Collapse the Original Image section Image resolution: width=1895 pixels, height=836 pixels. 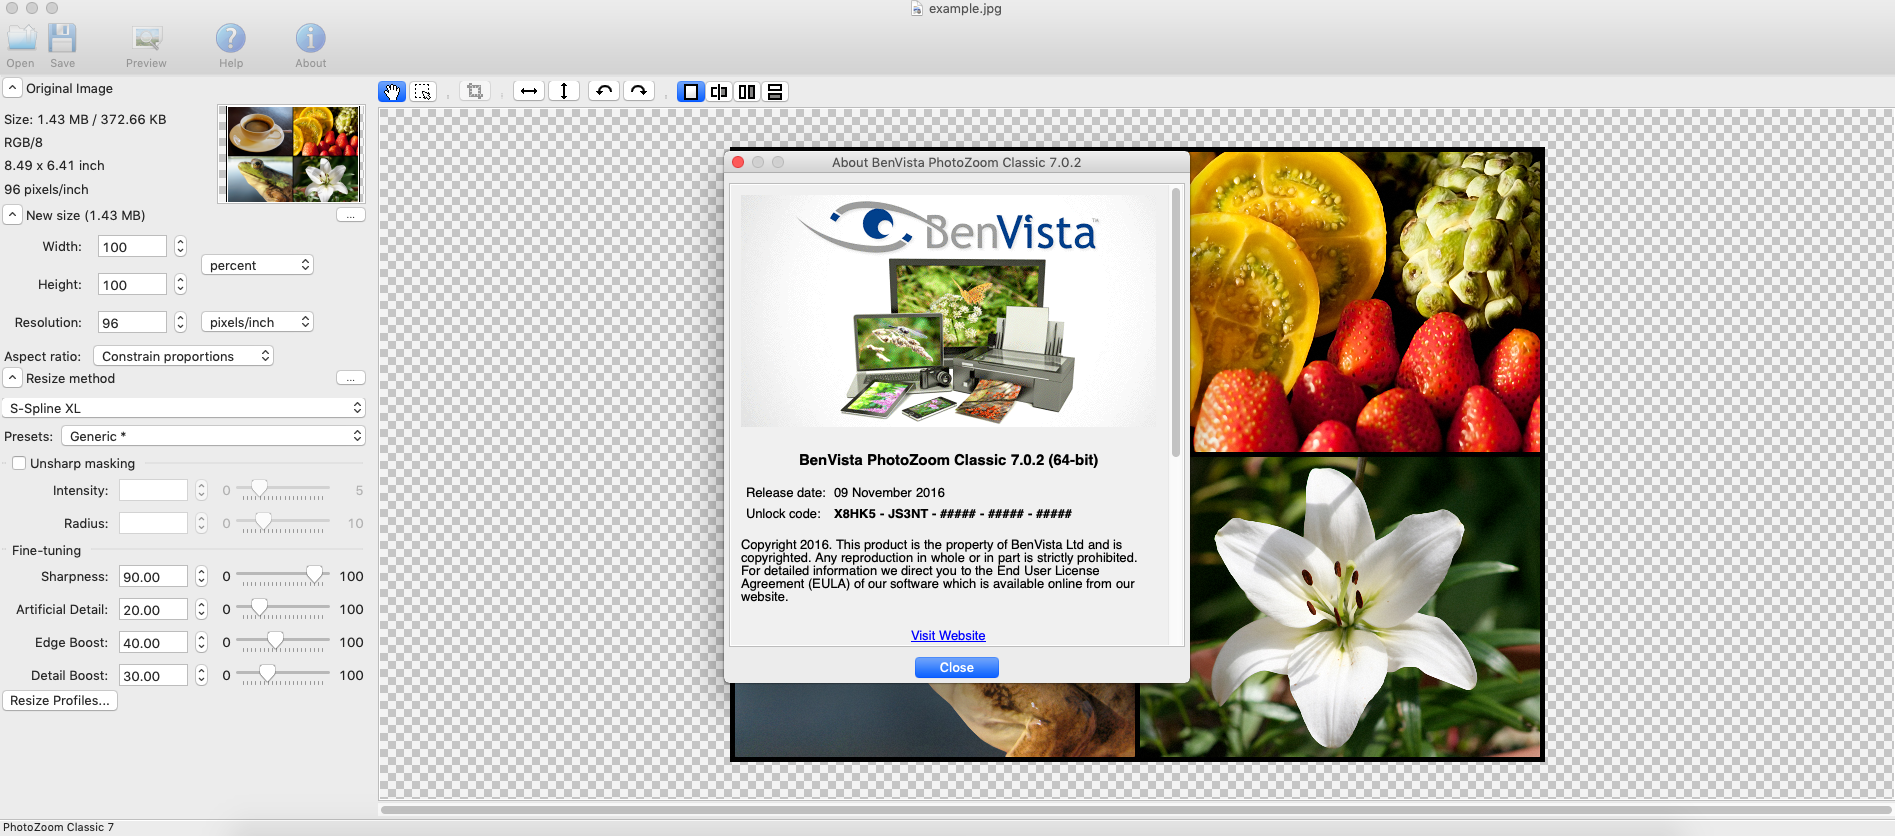(12, 88)
